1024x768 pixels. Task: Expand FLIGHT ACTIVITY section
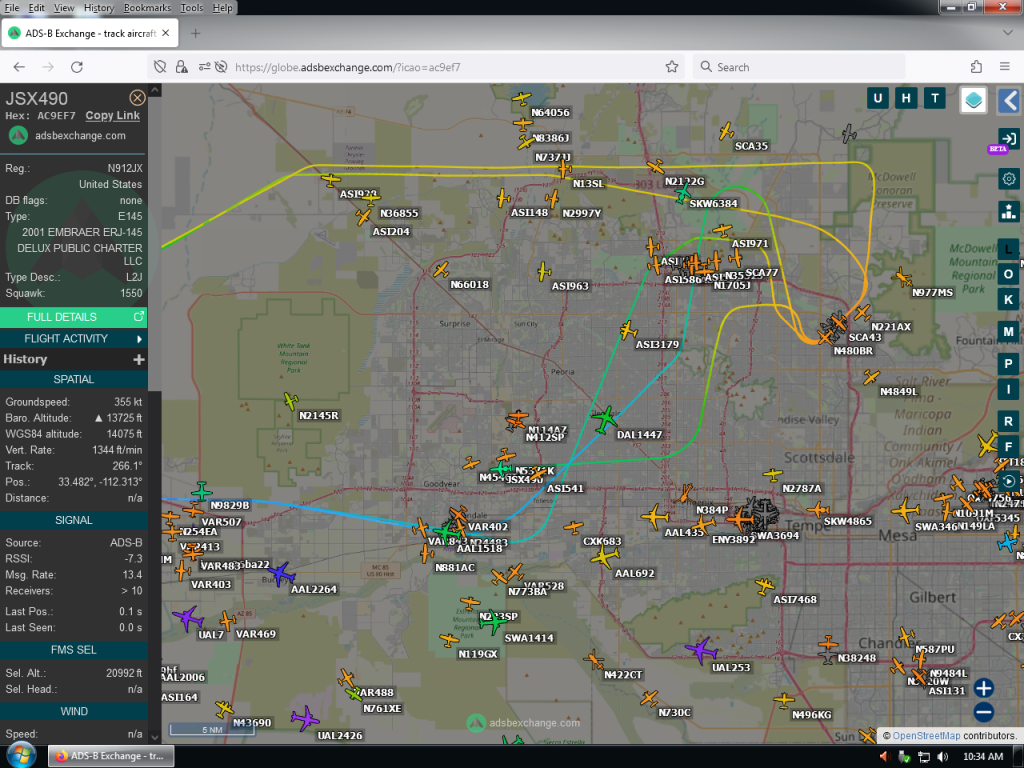[73, 338]
